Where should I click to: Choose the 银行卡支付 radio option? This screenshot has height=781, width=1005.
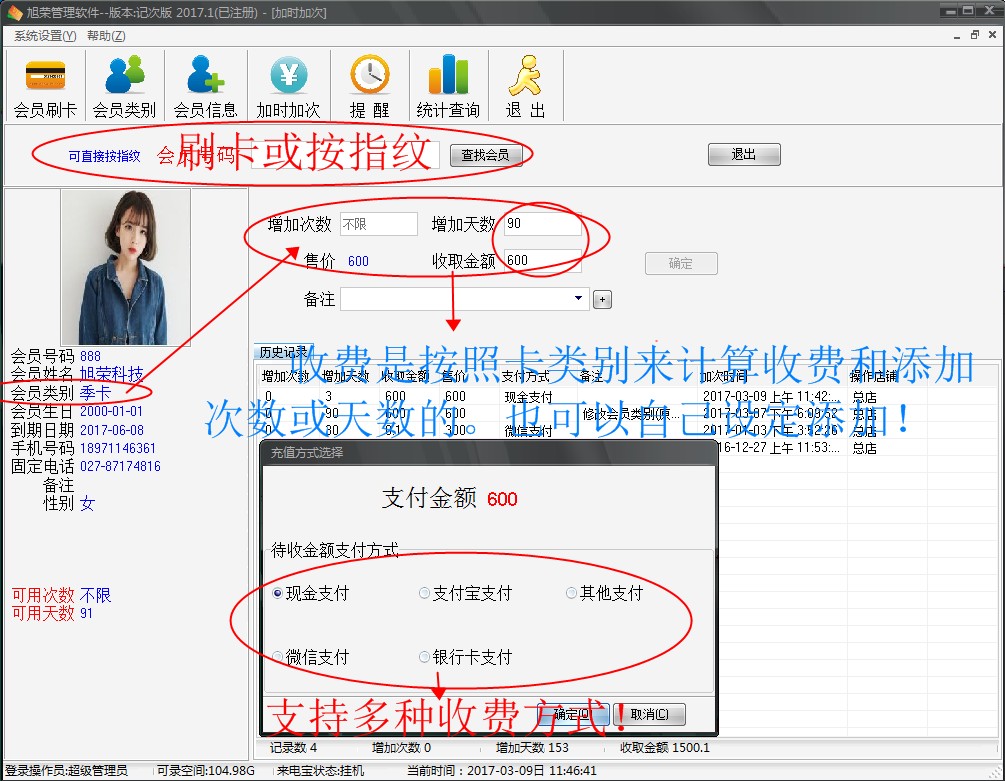[x=425, y=657]
